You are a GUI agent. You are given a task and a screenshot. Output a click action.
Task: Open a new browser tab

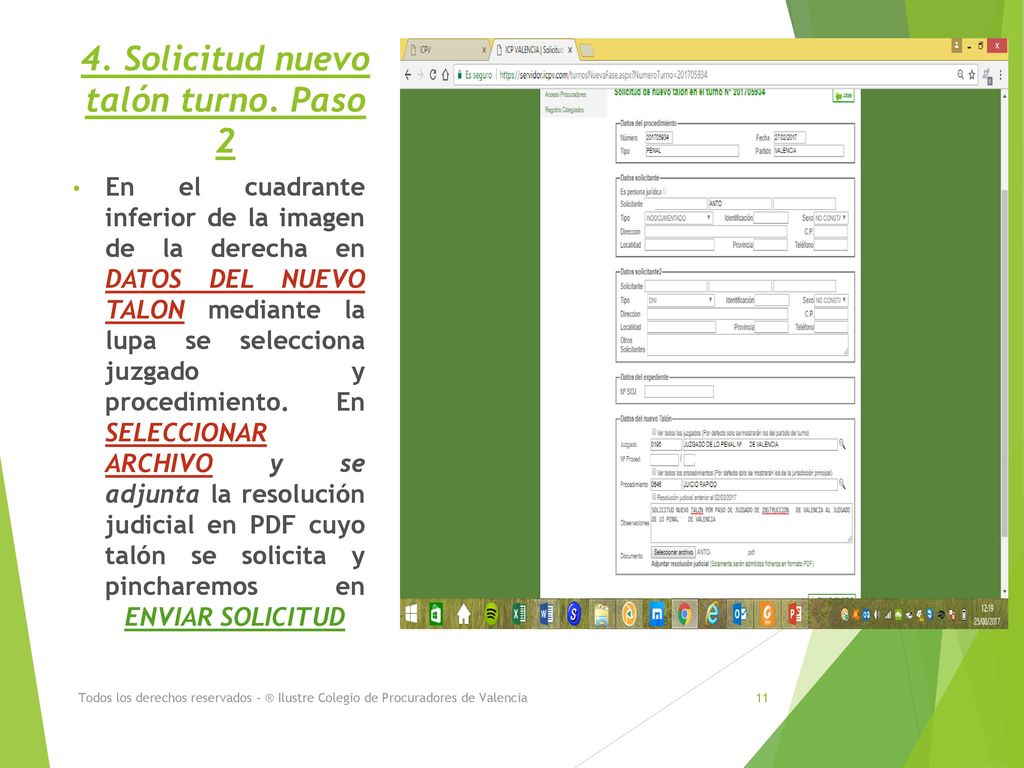(587, 50)
